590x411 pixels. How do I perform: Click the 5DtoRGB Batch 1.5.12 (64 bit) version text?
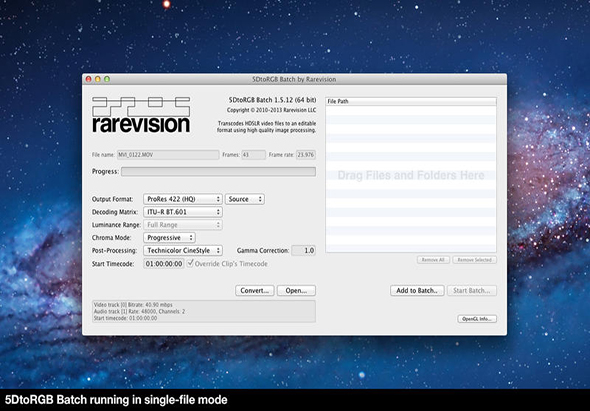click(272, 100)
